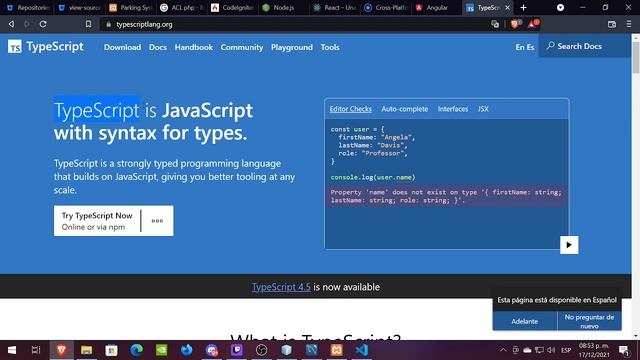Click the Try TypeScript Now button
Screen dimensions: 640x360
97,221
